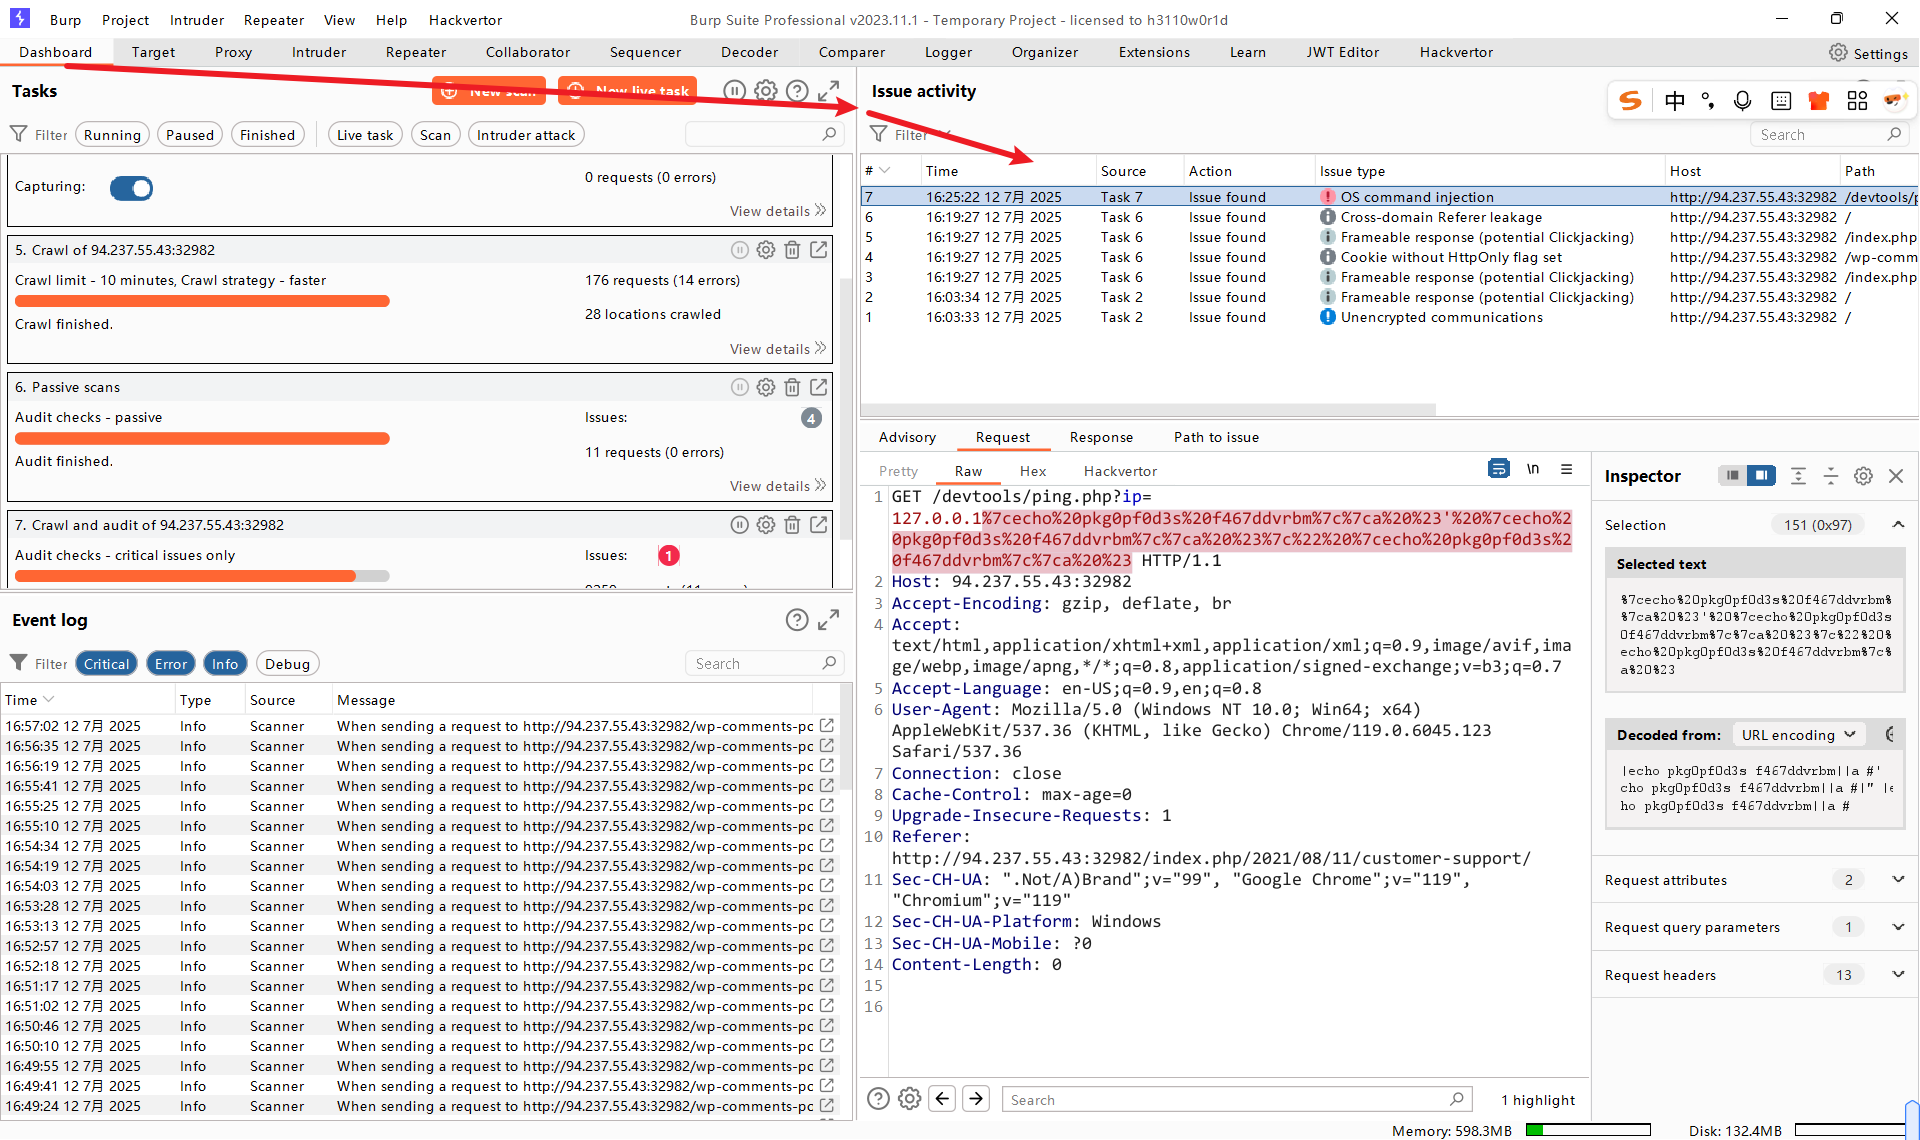Toggle the message editor word wrap icon

point(1498,469)
